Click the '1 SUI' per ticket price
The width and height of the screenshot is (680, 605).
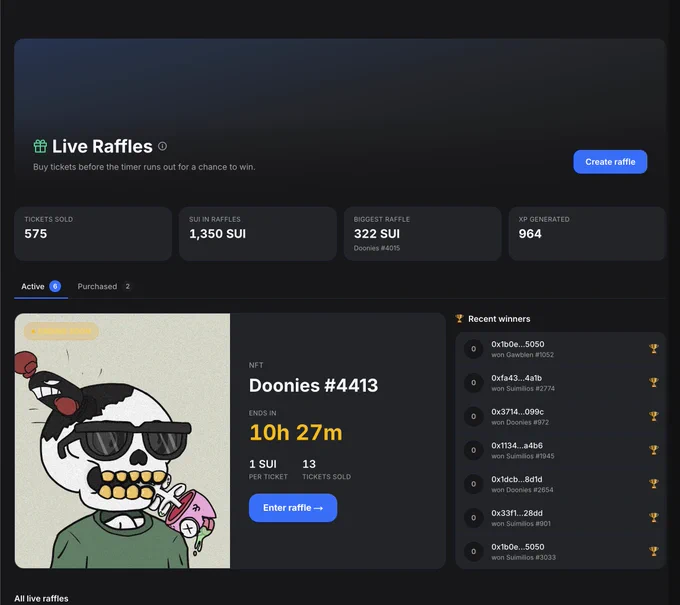pos(263,464)
